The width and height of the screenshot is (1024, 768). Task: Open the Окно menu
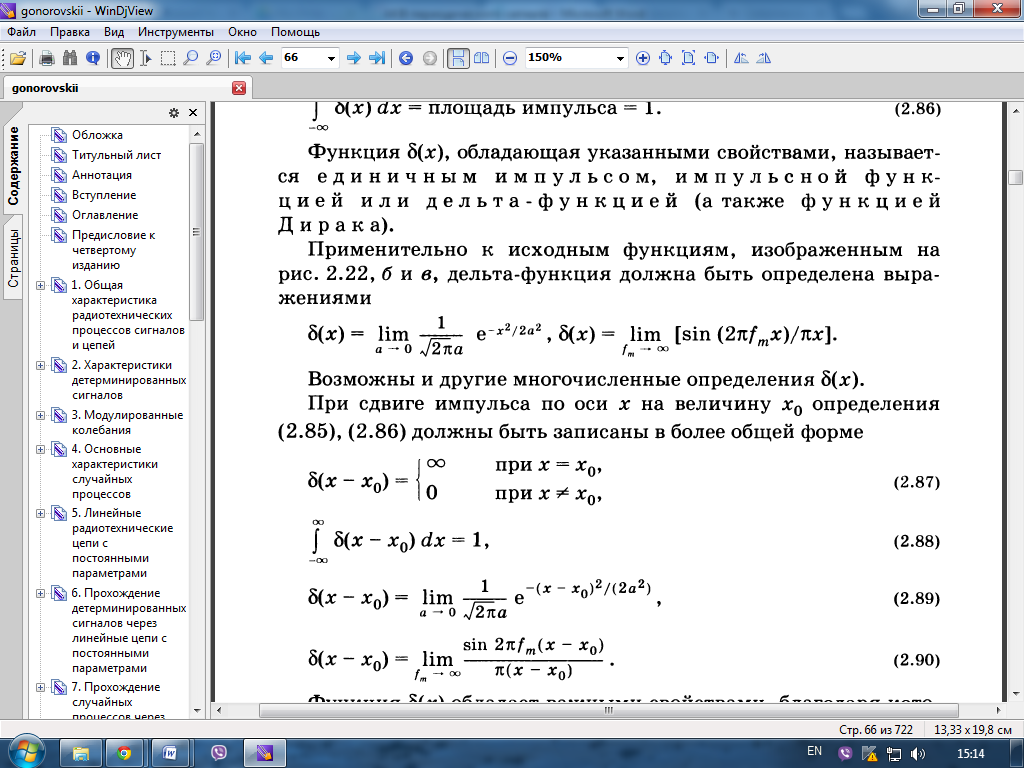point(242,32)
